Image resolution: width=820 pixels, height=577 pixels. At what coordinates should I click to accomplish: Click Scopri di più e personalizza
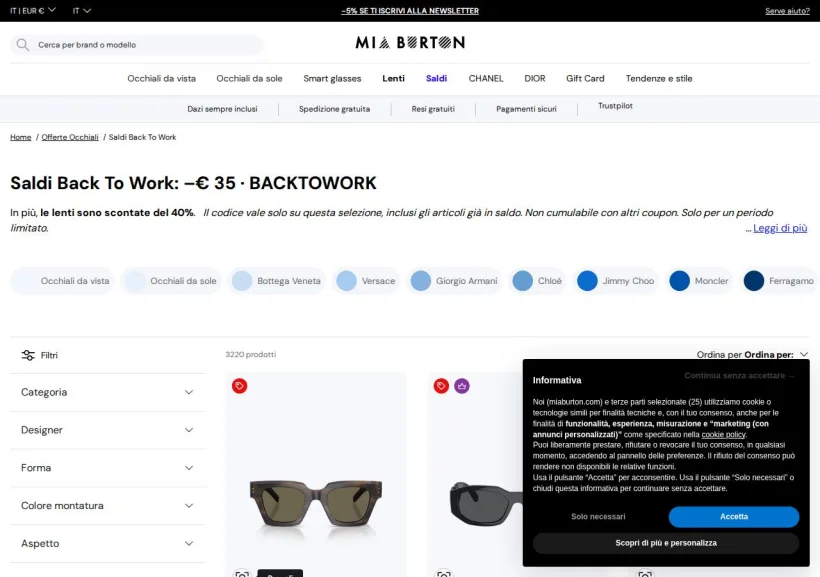666,543
